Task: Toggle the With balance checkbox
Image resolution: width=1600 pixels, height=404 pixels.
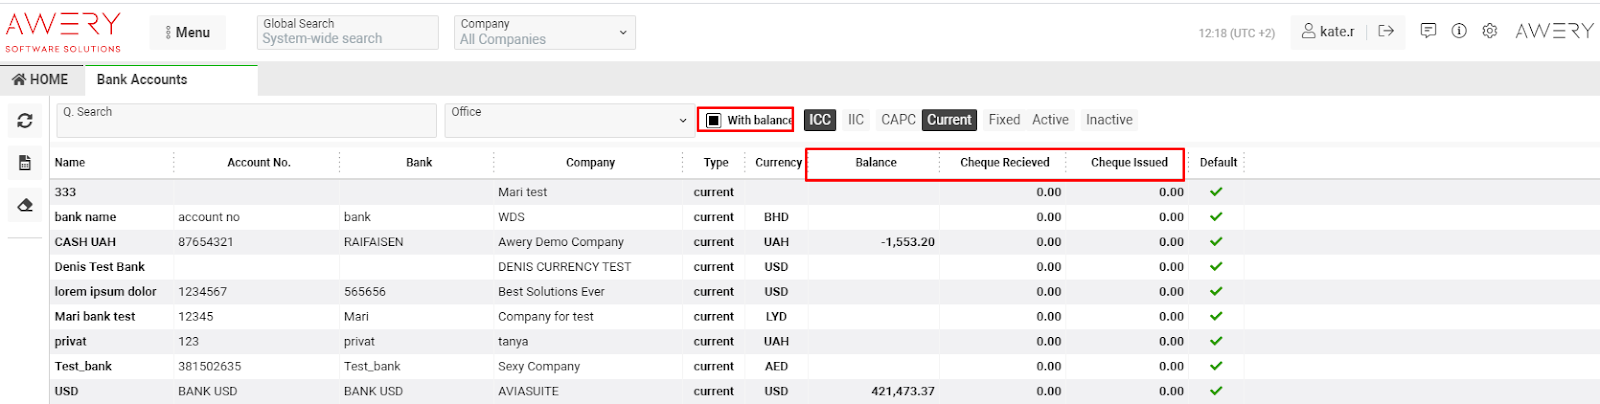Action: pyautogui.click(x=714, y=120)
